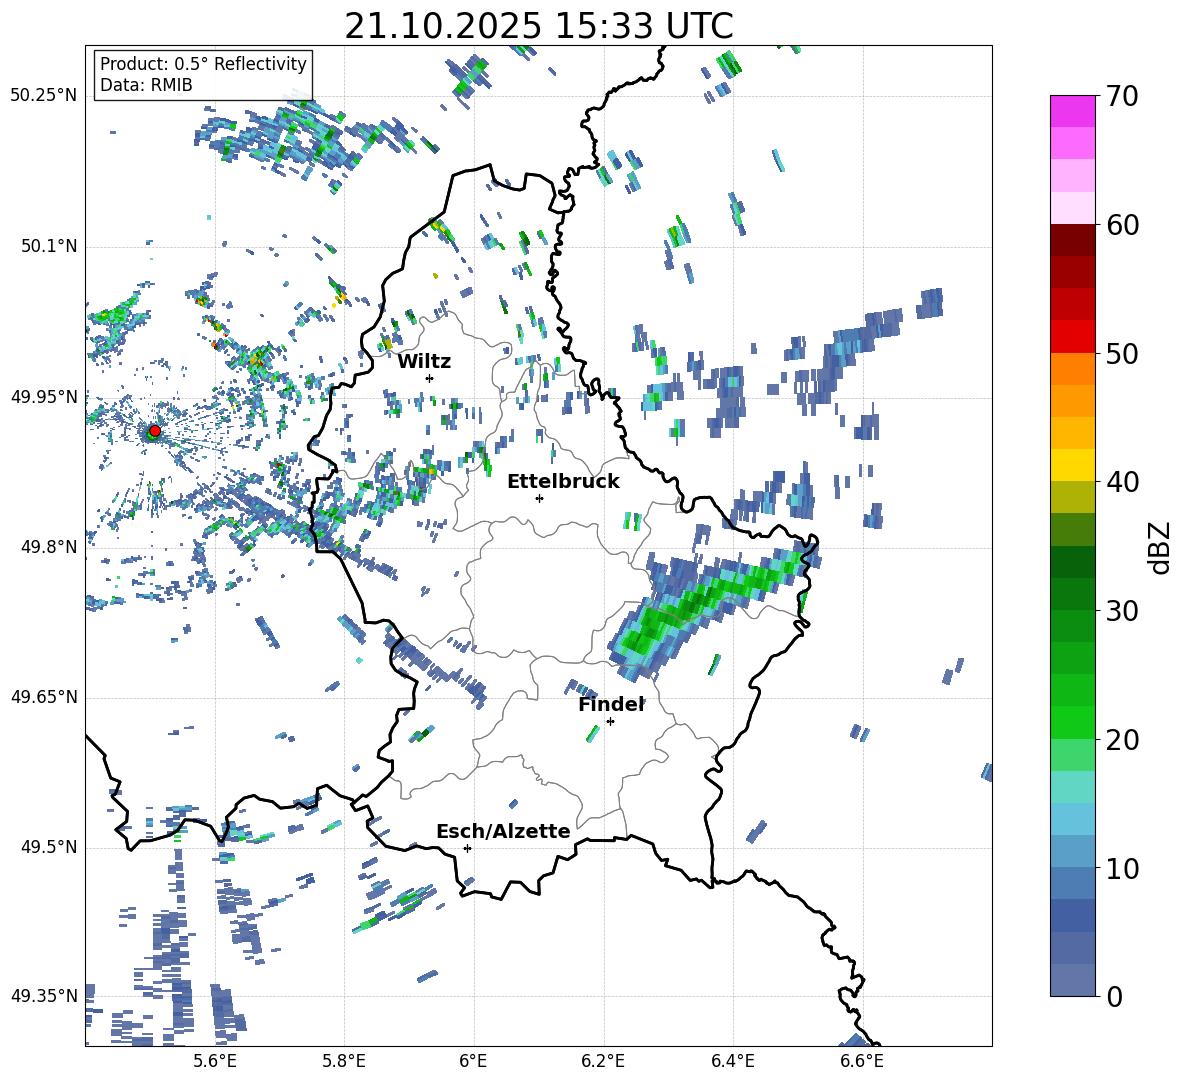Image resolution: width=1184 pixels, height=1081 pixels.
Task: Click the 20 label on the colorbar
Action: click(x=1121, y=740)
